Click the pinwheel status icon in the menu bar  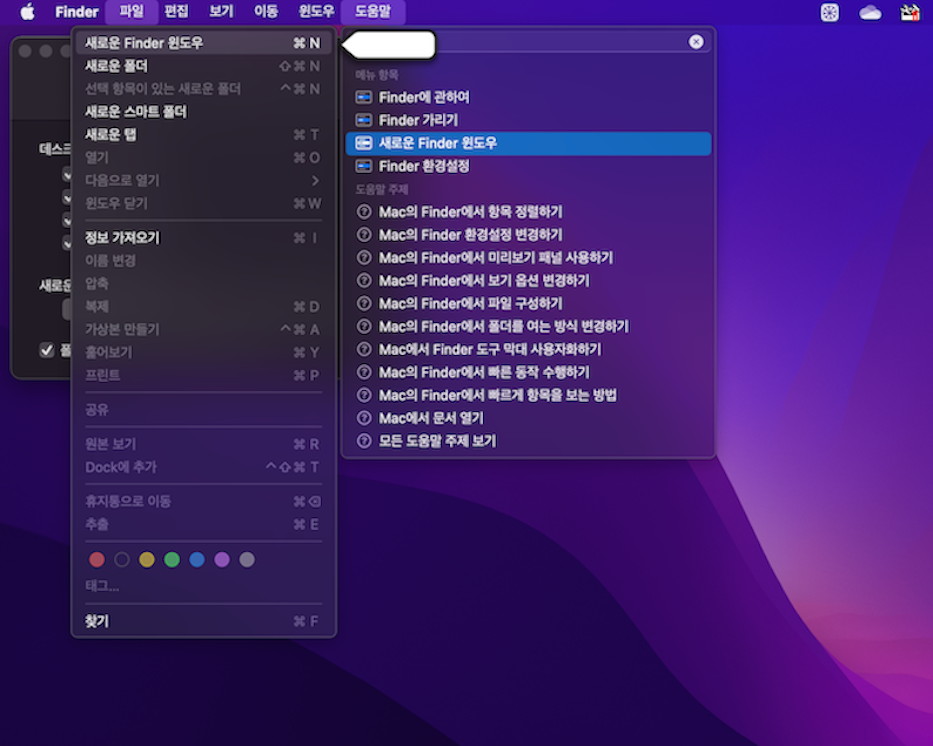point(829,12)
